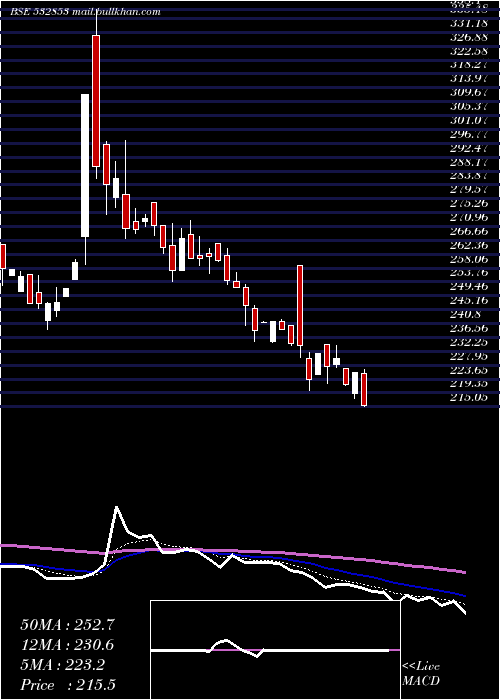Click the 223.65 axis value
The image size is (500, 700).
tap(470, 370)
